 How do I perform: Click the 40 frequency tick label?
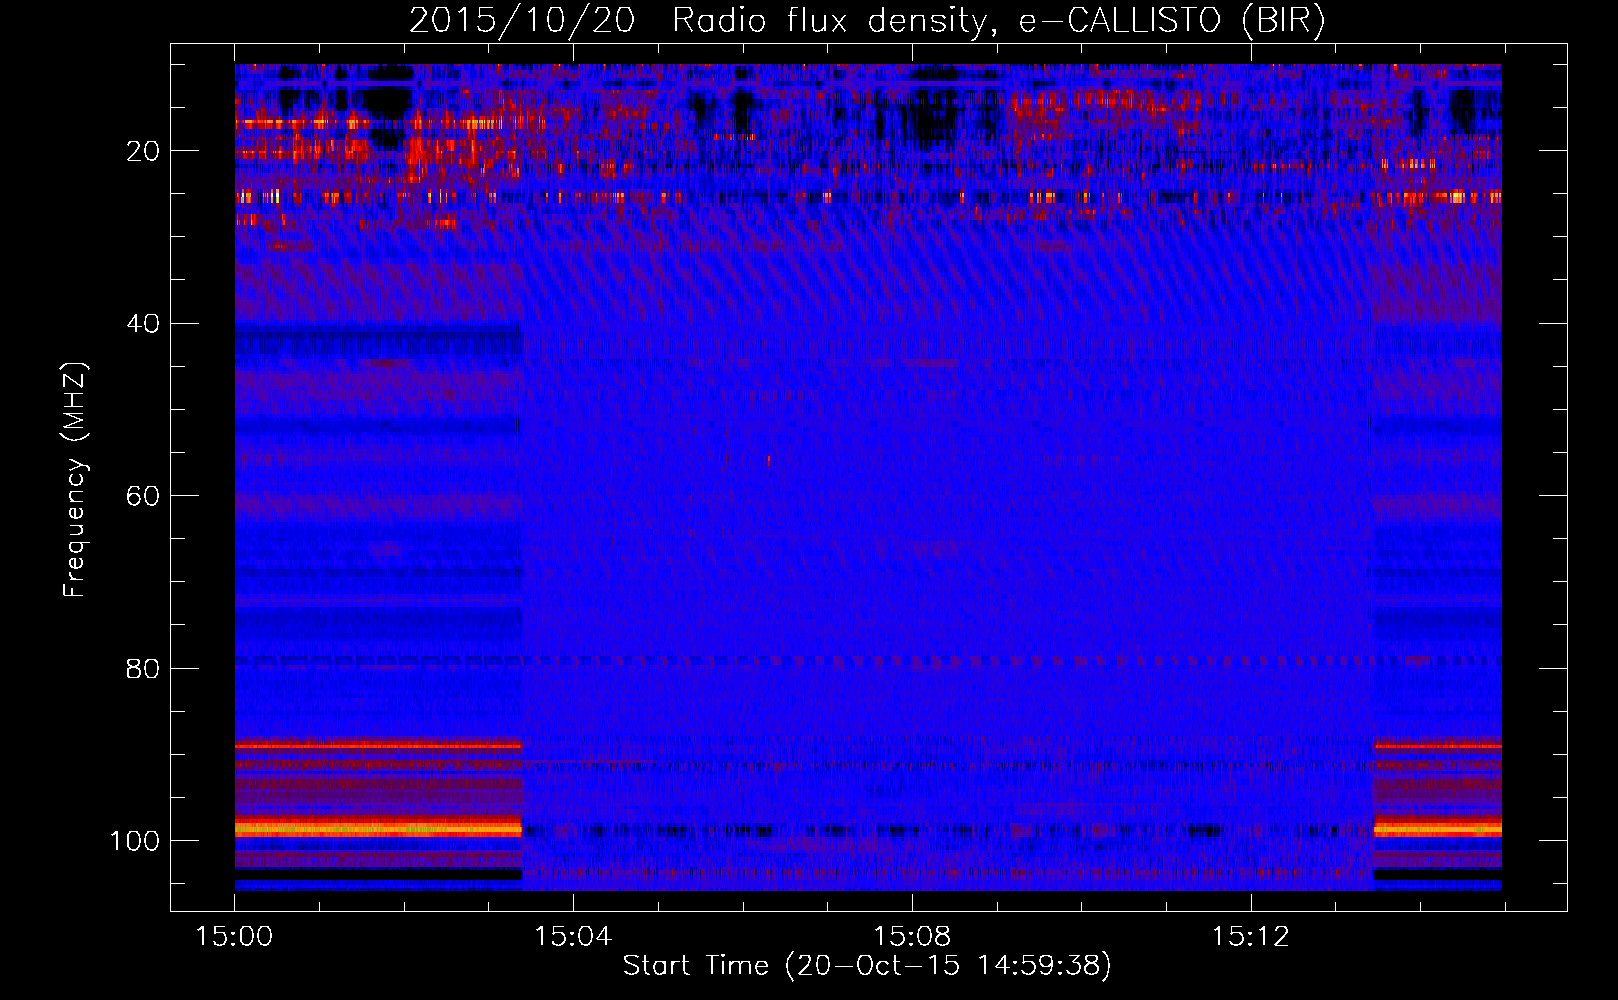pos(143,324)
